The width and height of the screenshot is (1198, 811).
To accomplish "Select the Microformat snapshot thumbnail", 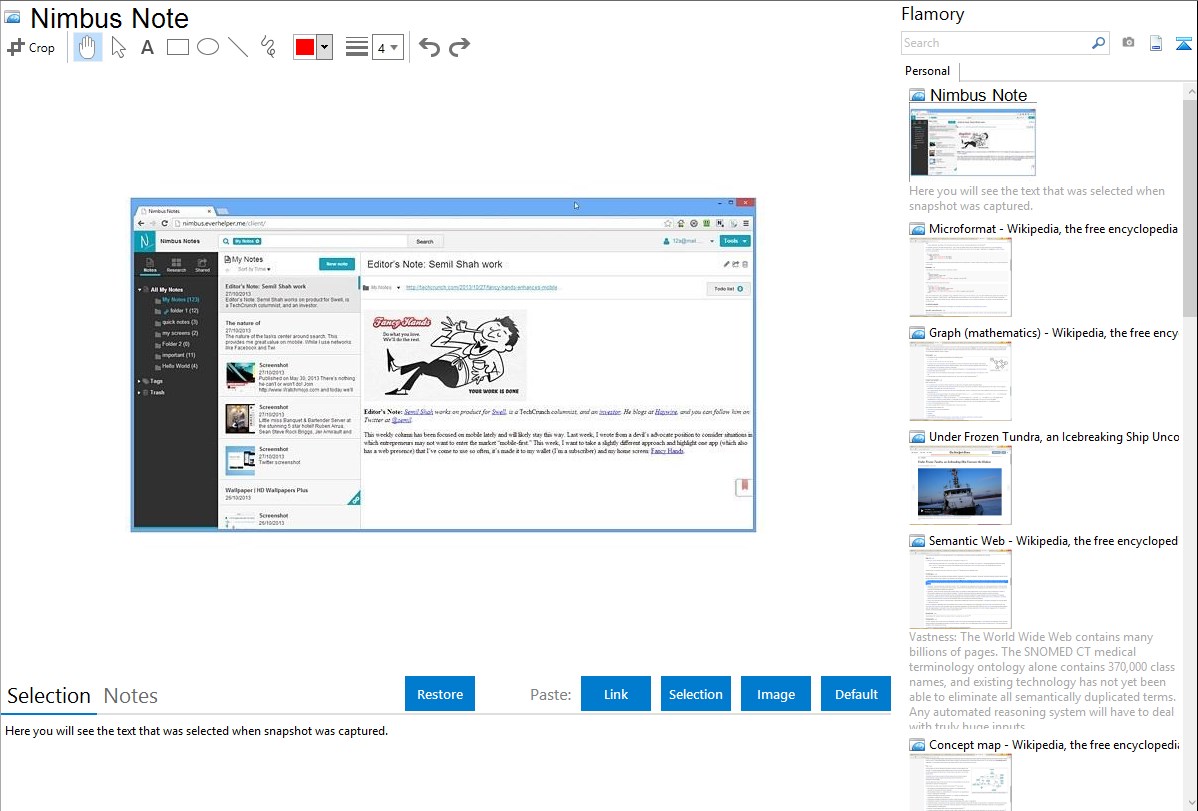I will (960, 277).
